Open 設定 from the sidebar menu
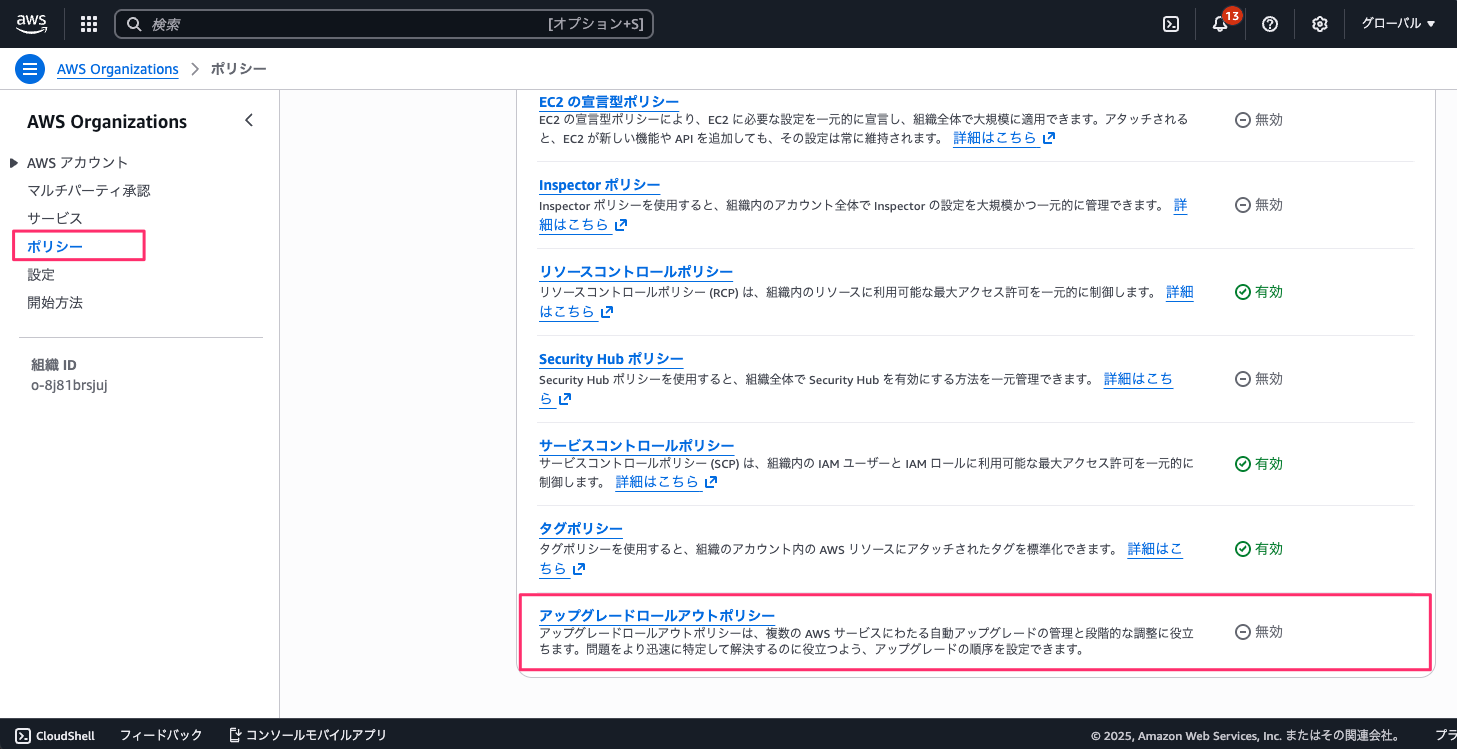 point(41,274)
